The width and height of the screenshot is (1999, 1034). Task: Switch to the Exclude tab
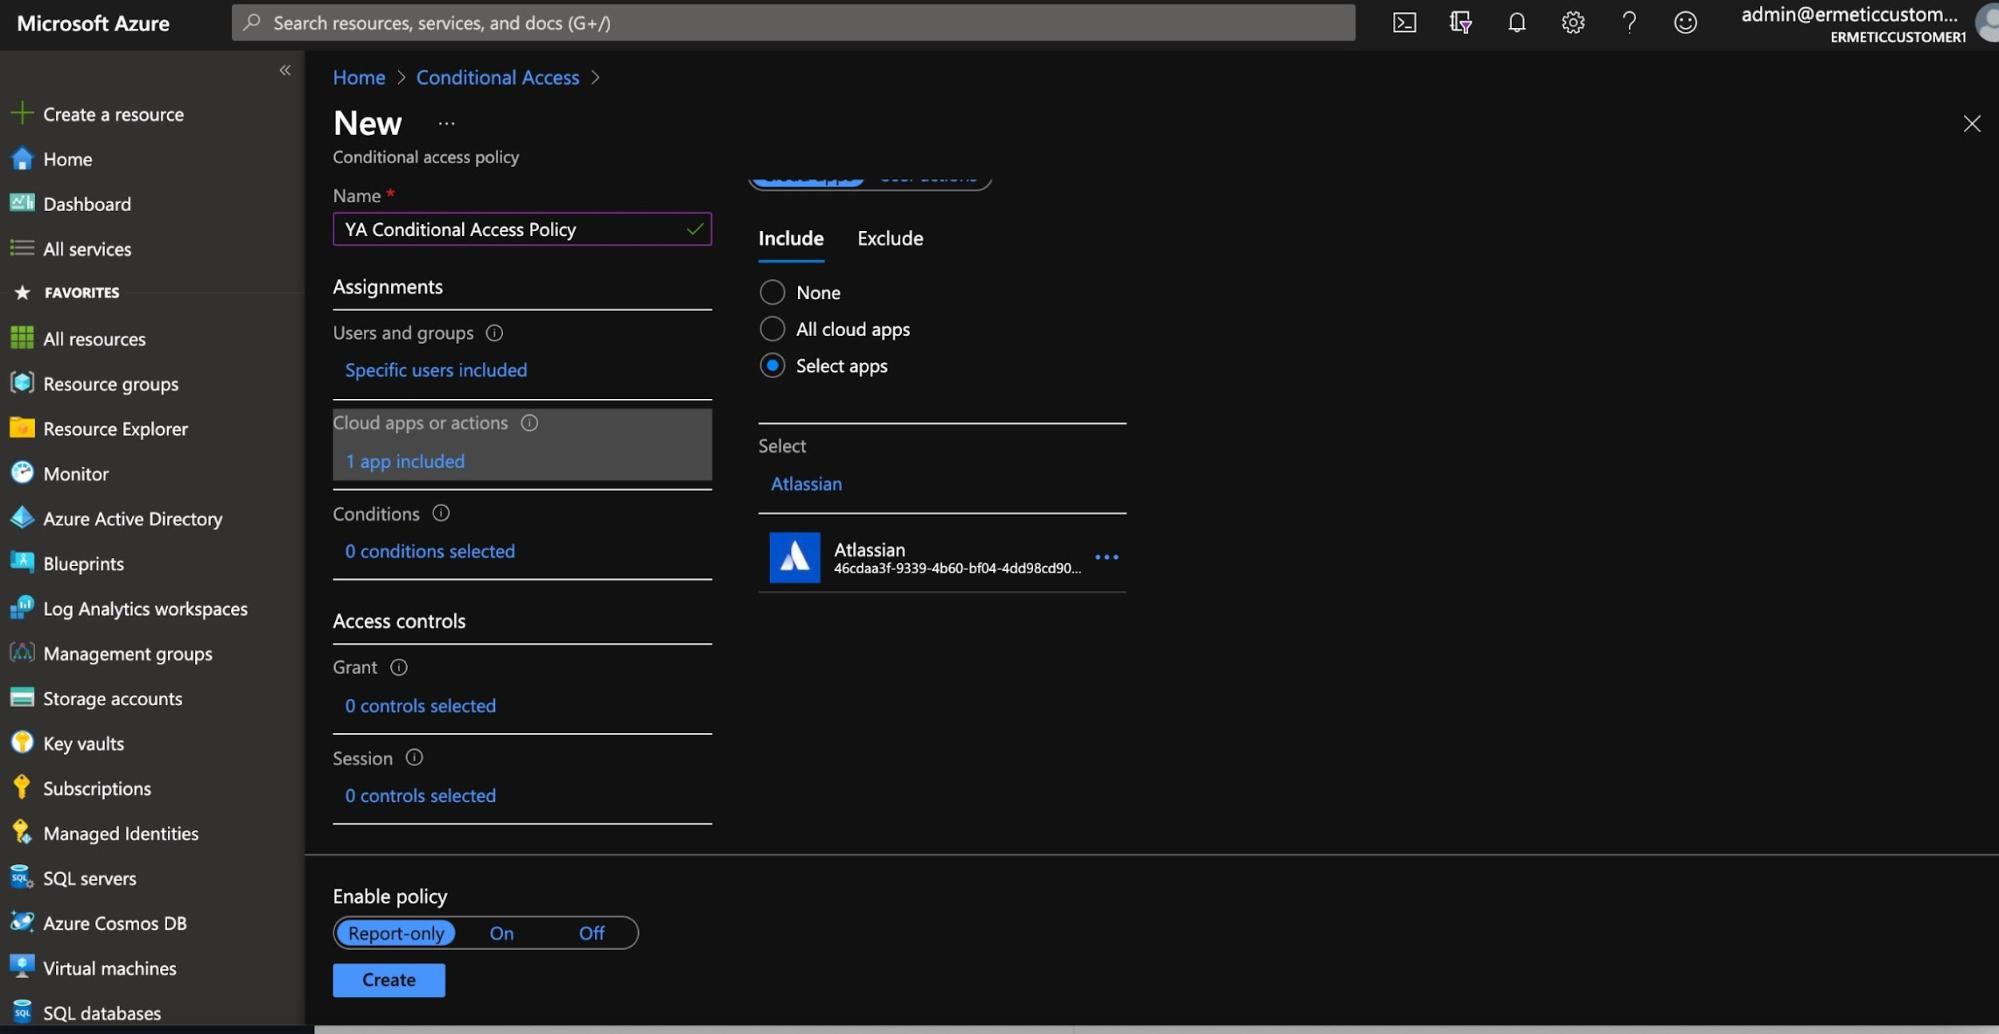pyautogui.click(x=890, y=238)
